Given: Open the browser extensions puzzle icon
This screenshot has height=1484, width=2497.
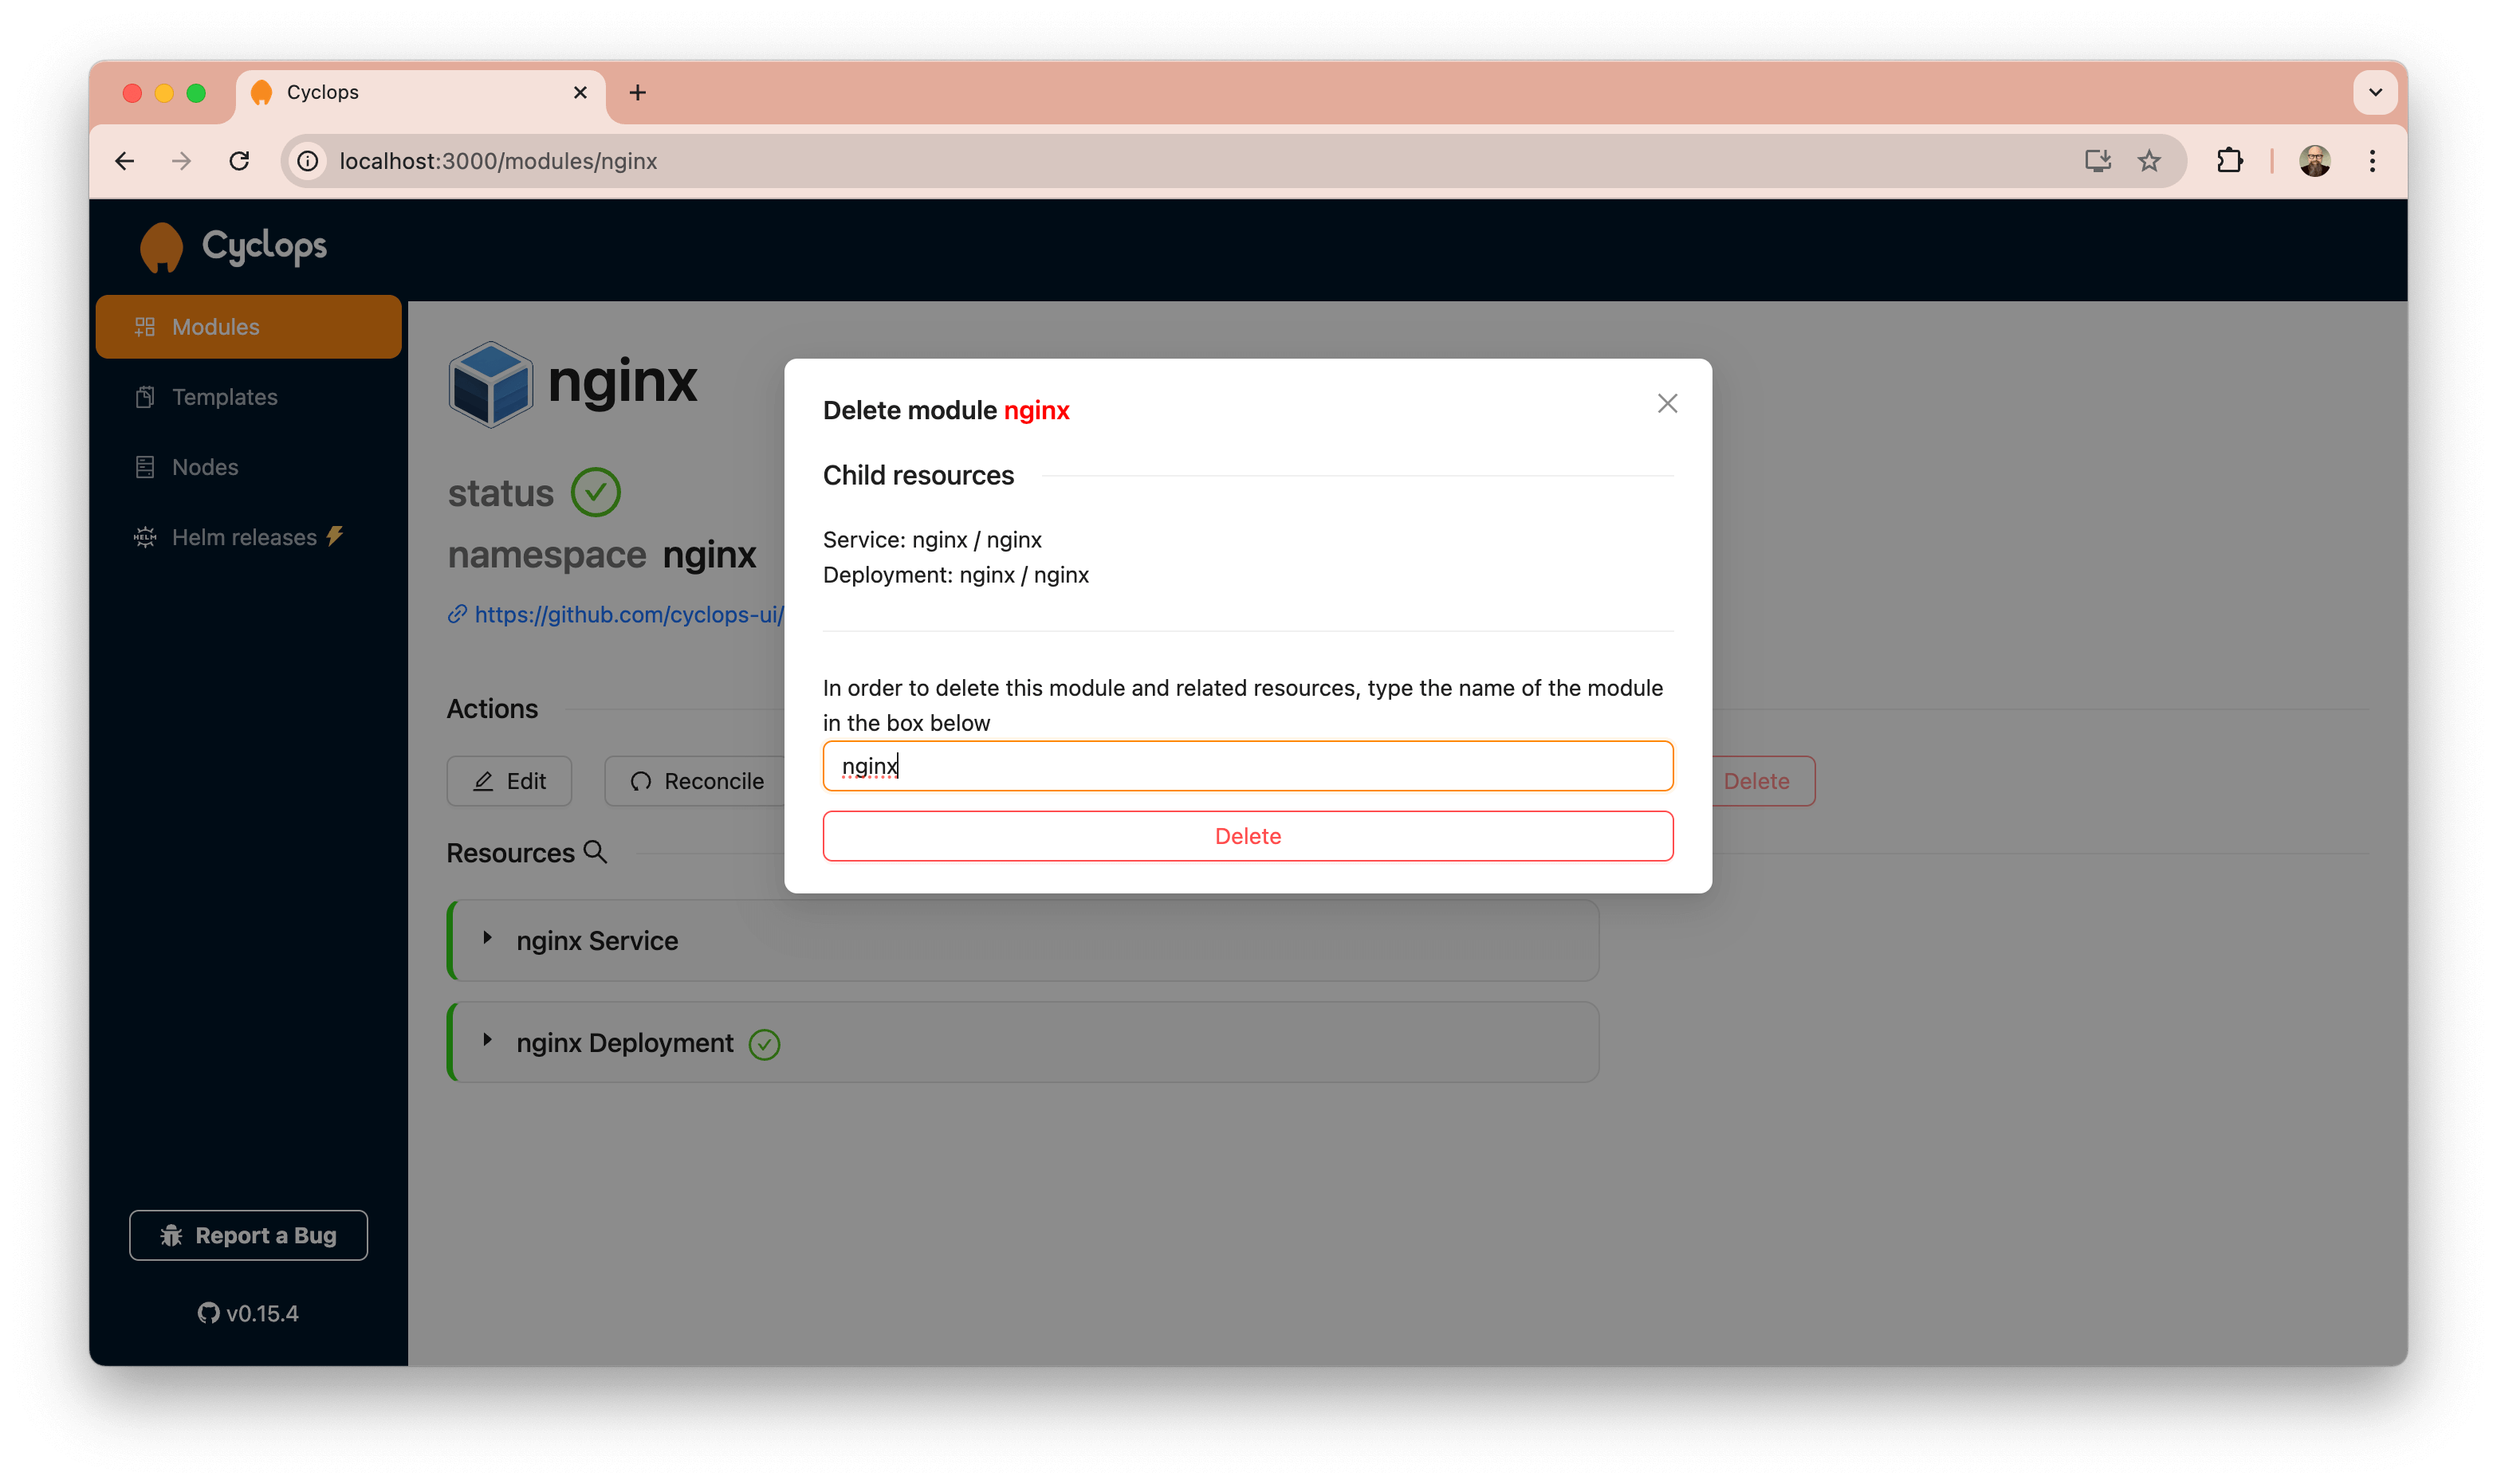Looking at the screenshot, I should pos(2229,161).
